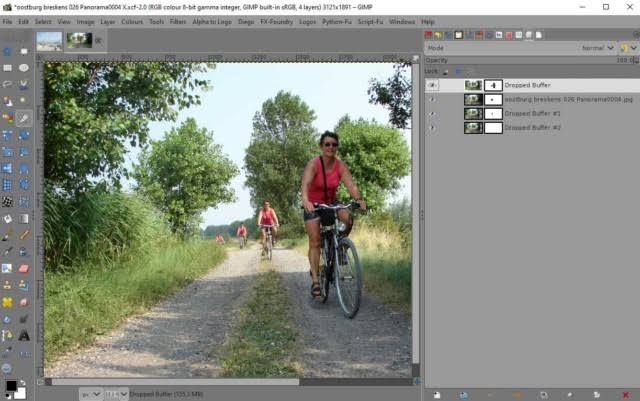Open the Filters menu
This screenshot has height=401, width=640.
178,22
